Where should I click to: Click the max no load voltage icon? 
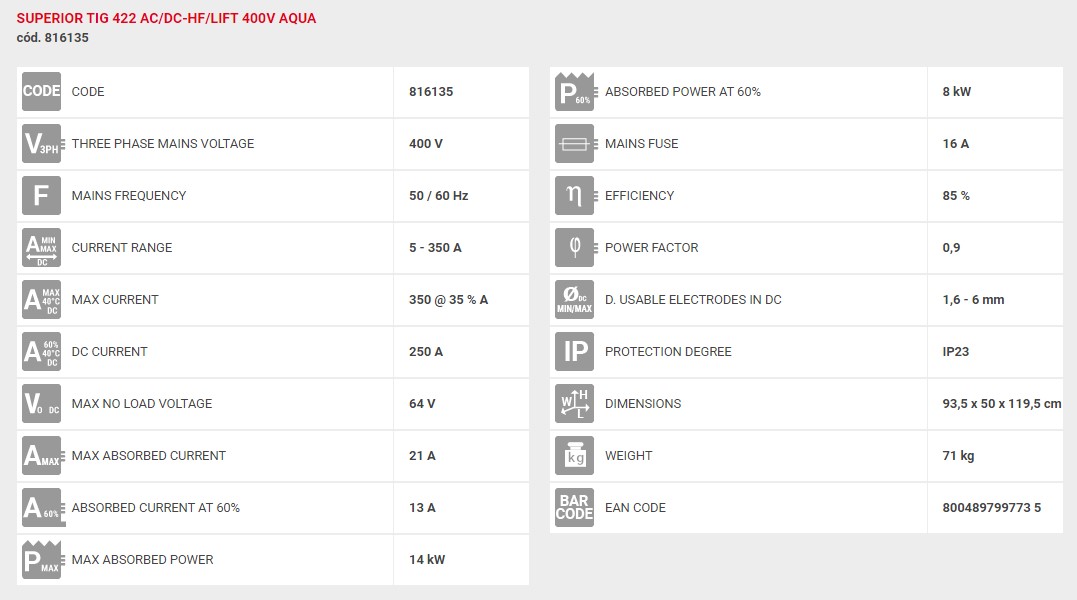[x=41, y=404]
